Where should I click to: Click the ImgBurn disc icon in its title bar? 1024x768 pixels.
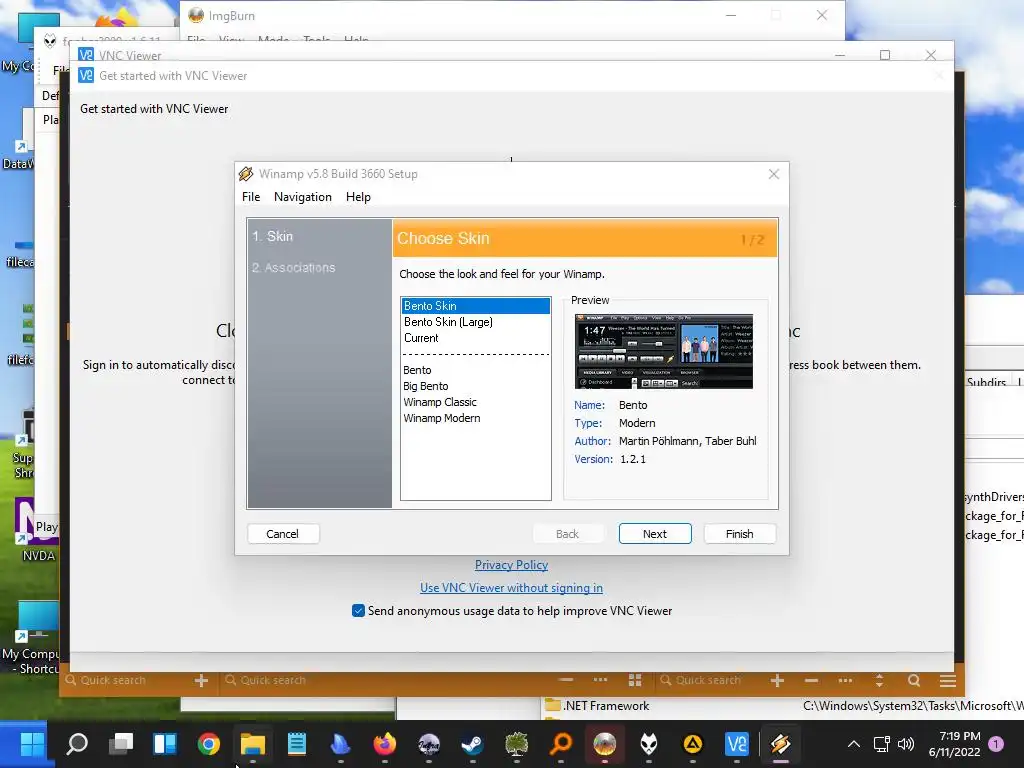pos(196,15)
